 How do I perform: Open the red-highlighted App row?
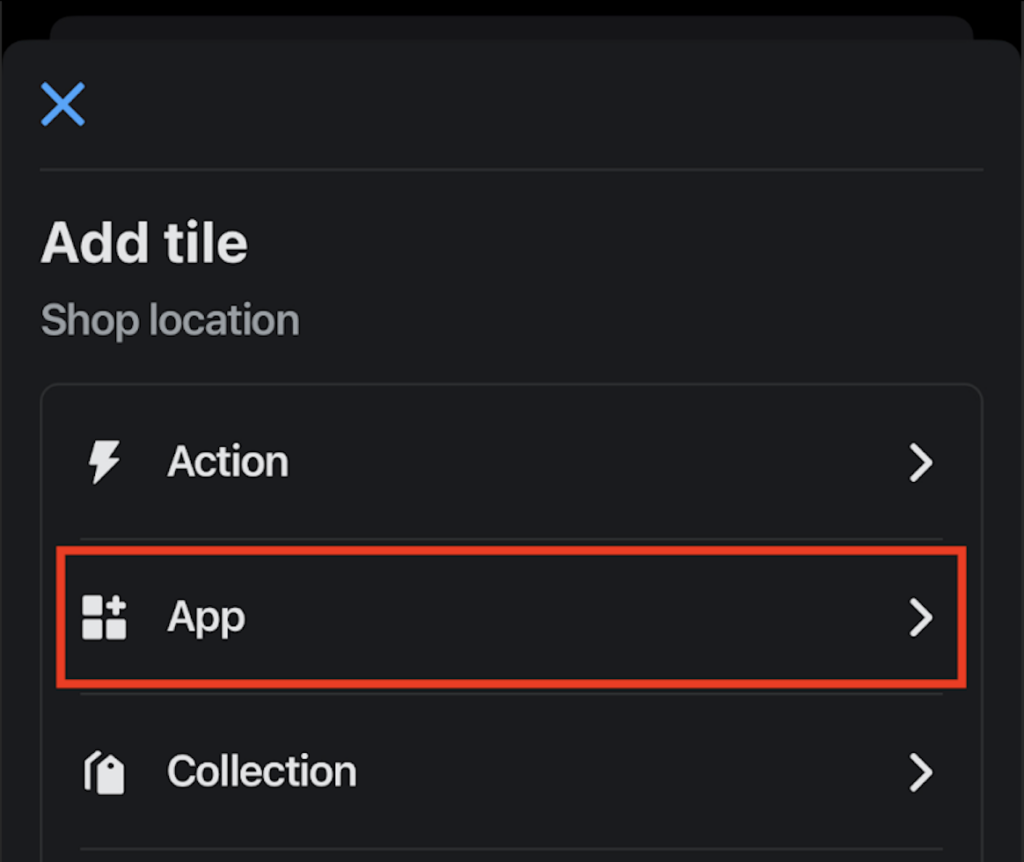pyautogui.click(x=511, y=617)
